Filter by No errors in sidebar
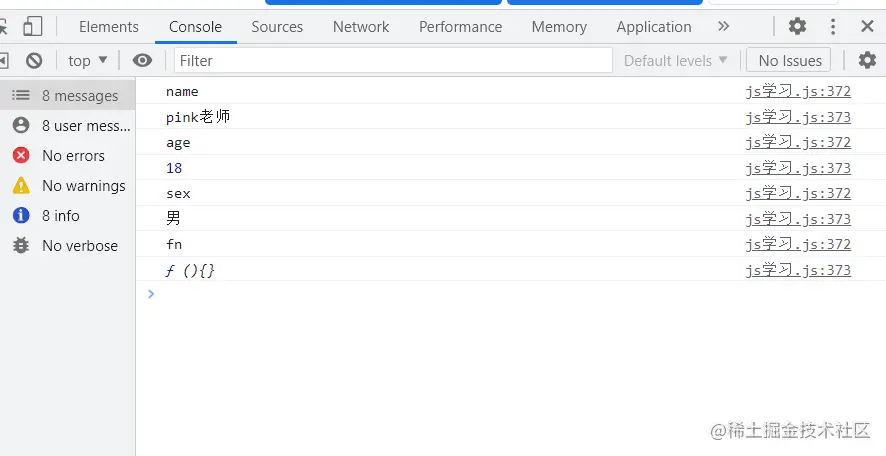 tap(68, 155)
